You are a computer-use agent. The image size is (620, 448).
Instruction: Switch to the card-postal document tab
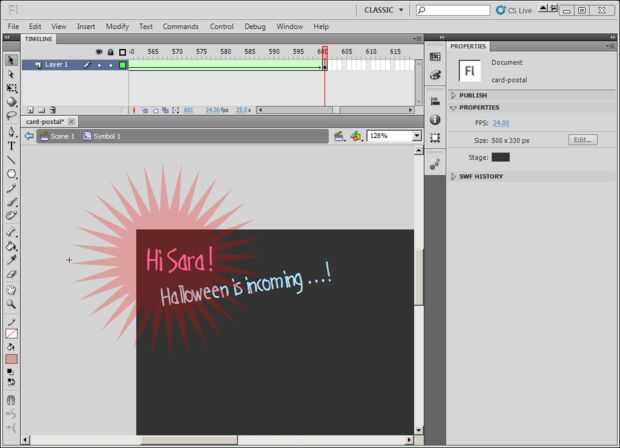(x=45, y=122)
